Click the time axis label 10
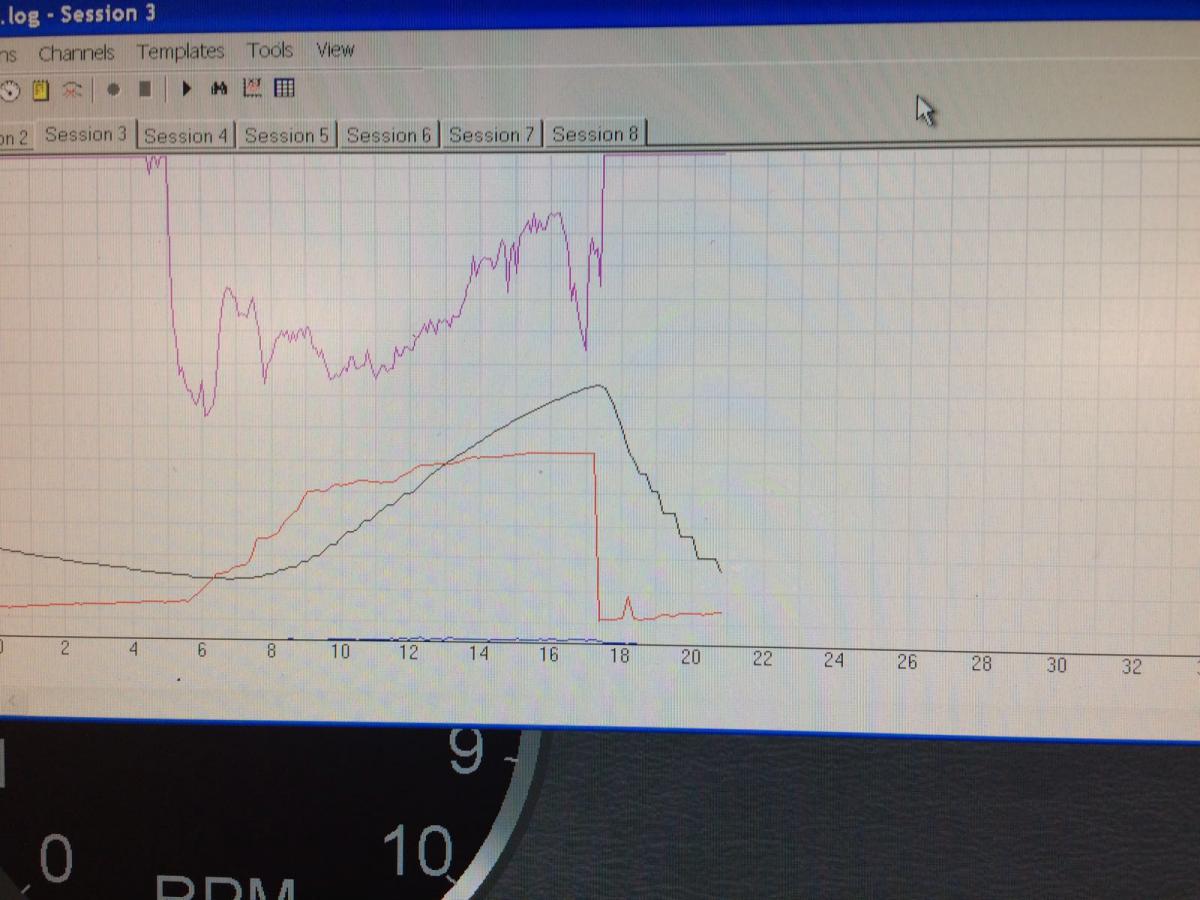The image size is (1200, 900). tap(340, 653)
